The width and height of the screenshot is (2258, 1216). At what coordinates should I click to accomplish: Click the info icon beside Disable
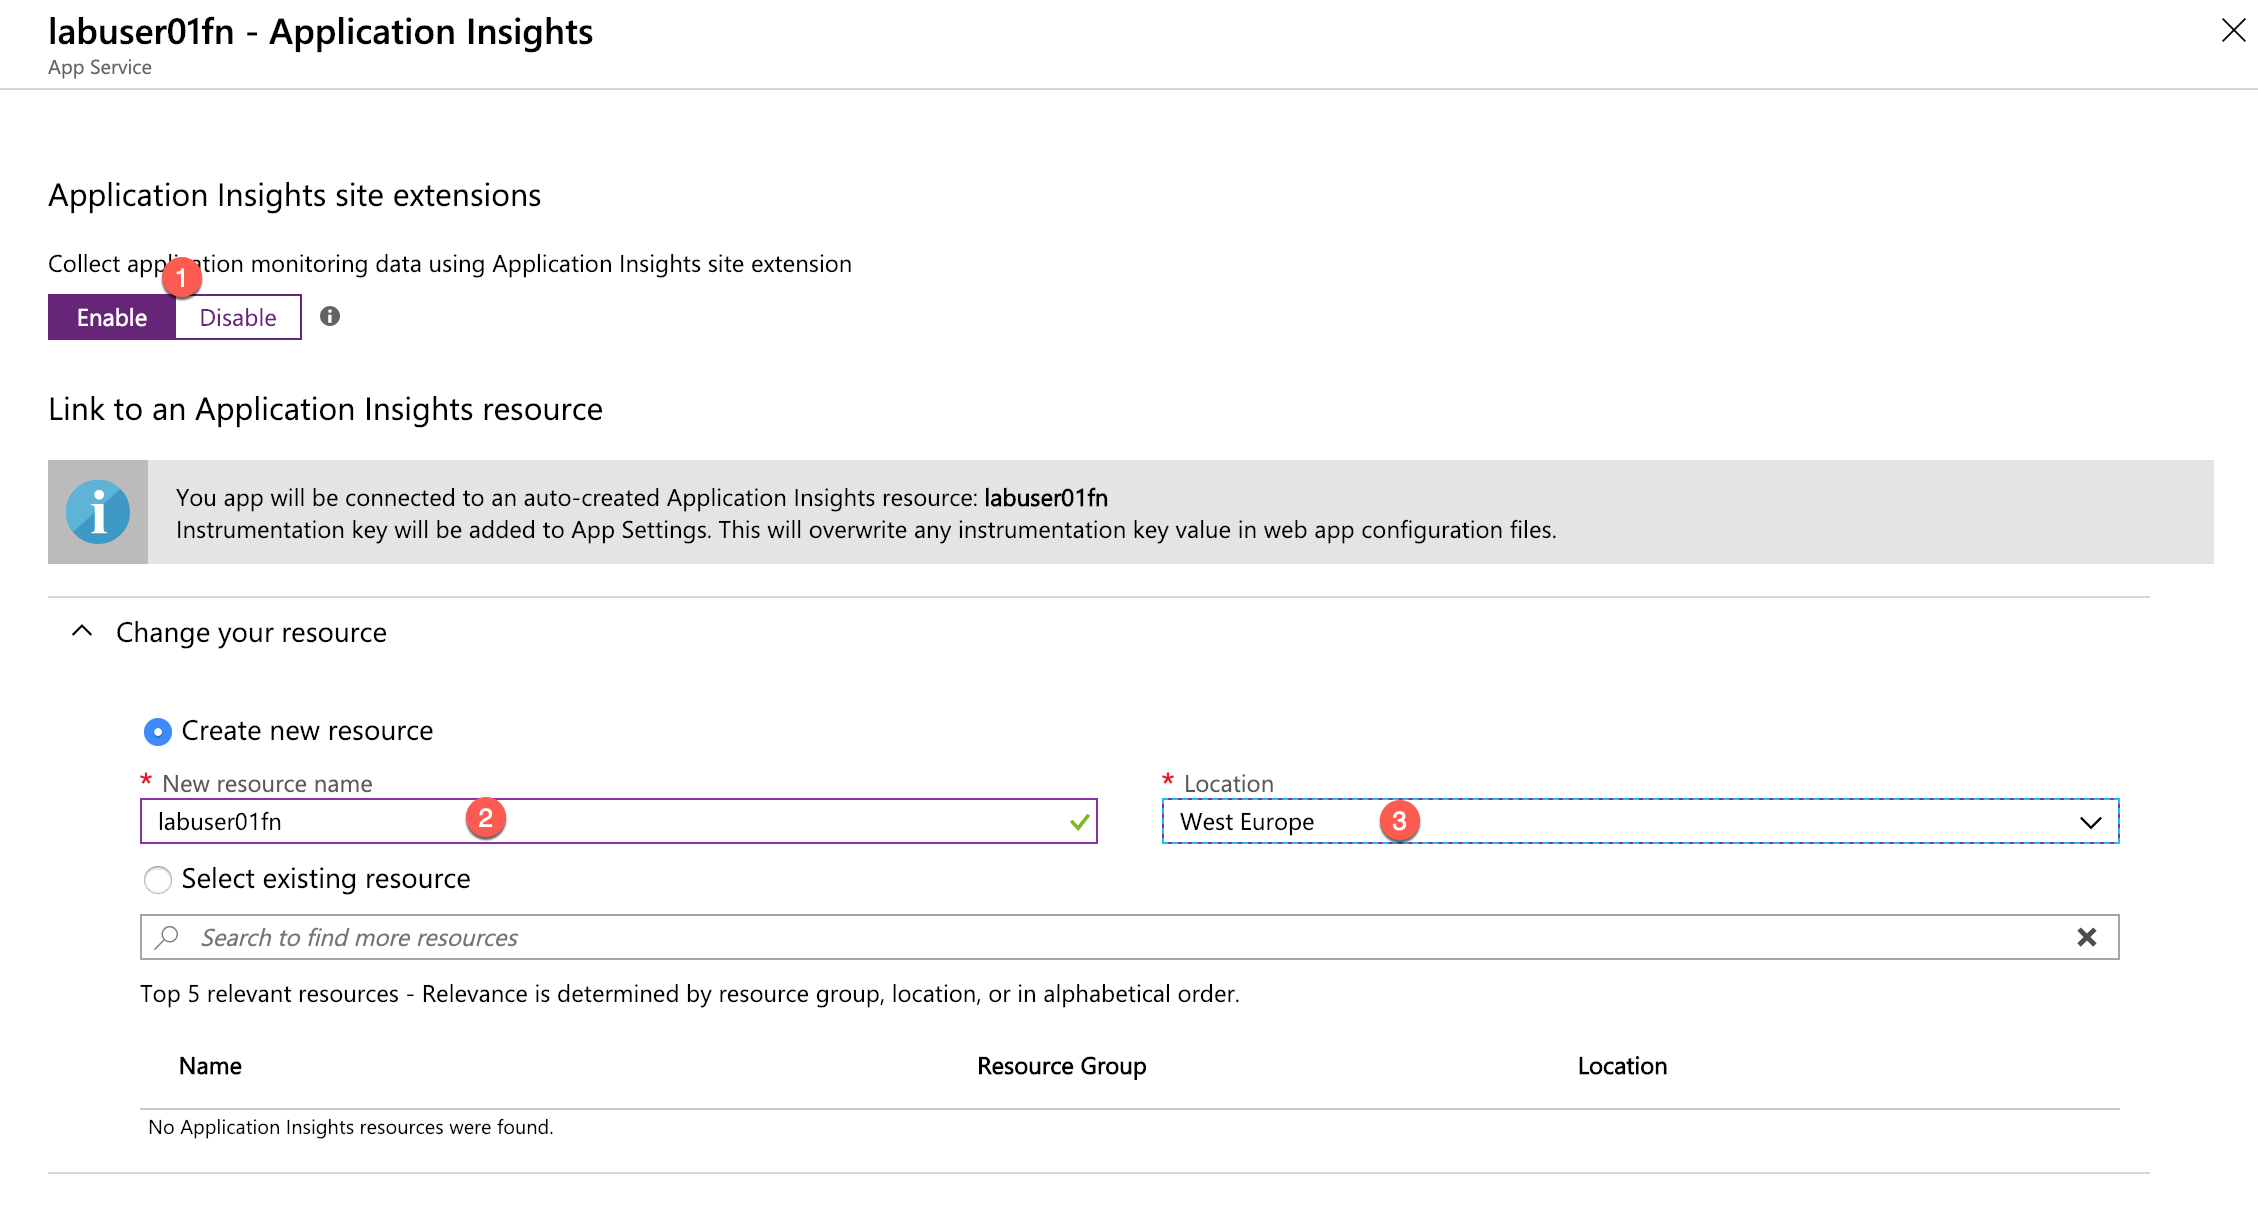[x=330, y=317]
